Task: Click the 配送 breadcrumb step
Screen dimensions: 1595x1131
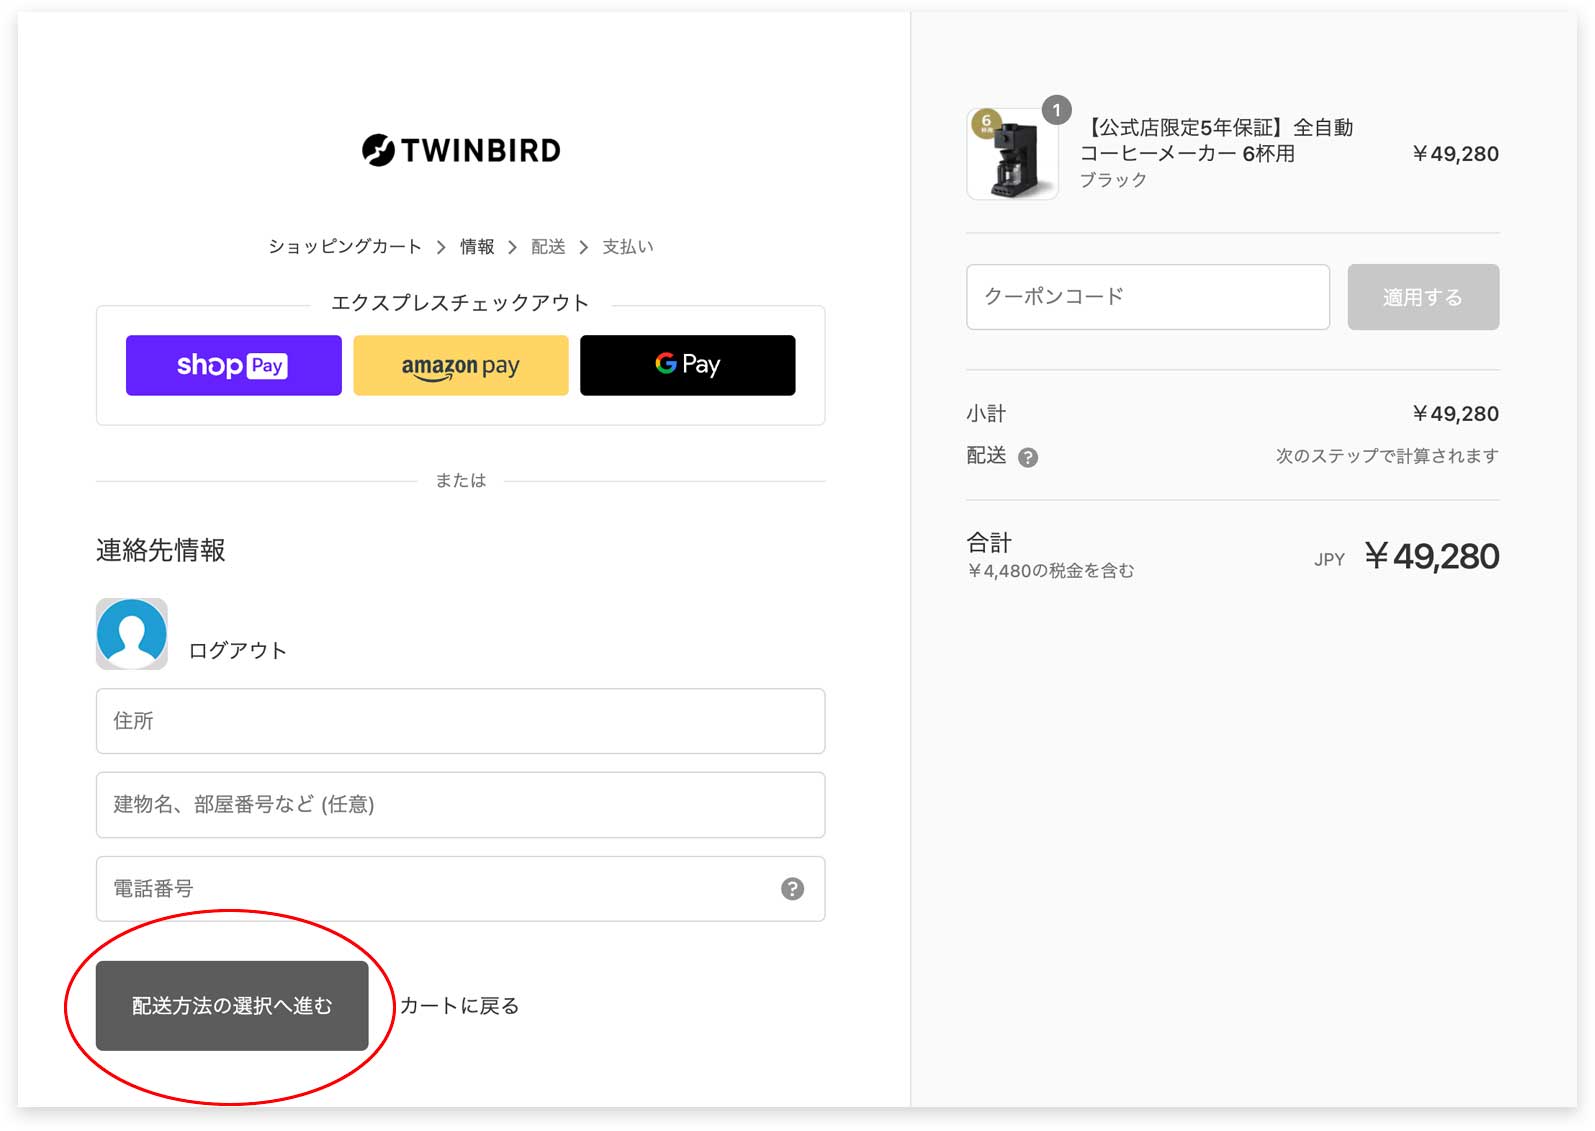Action: (548, 246)
